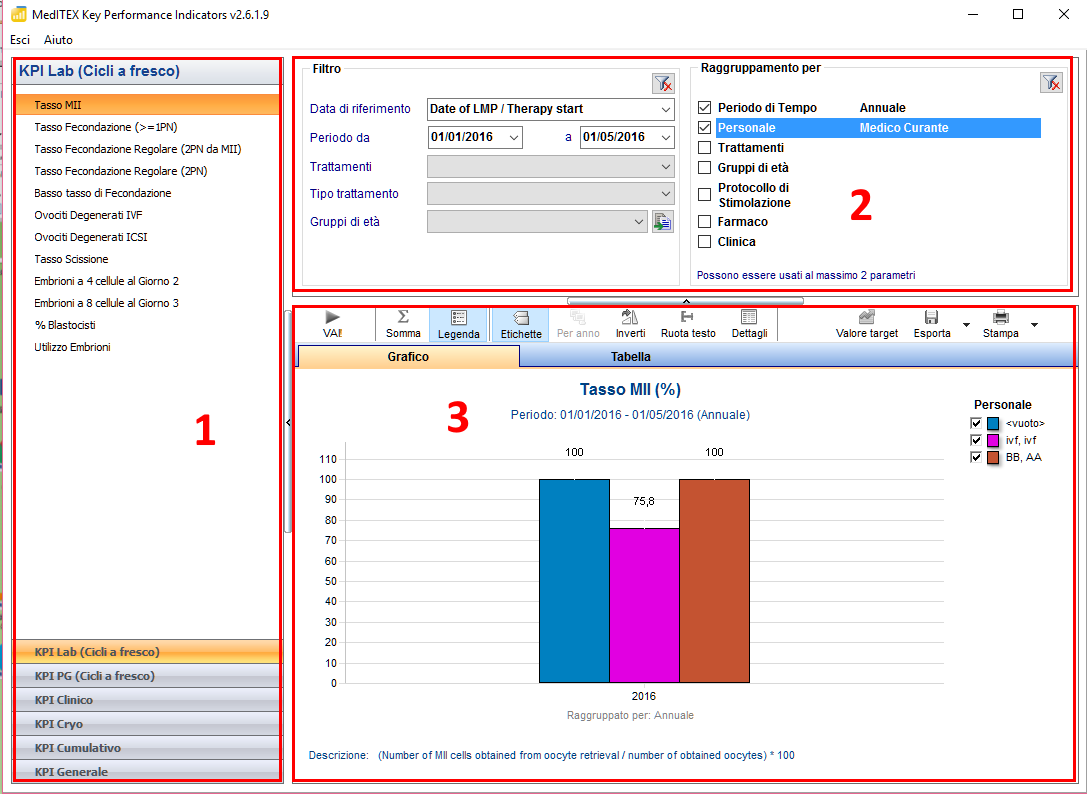1087x794 pixels.
Task: Click the Valore target chart icon
Action: (867, 318)
